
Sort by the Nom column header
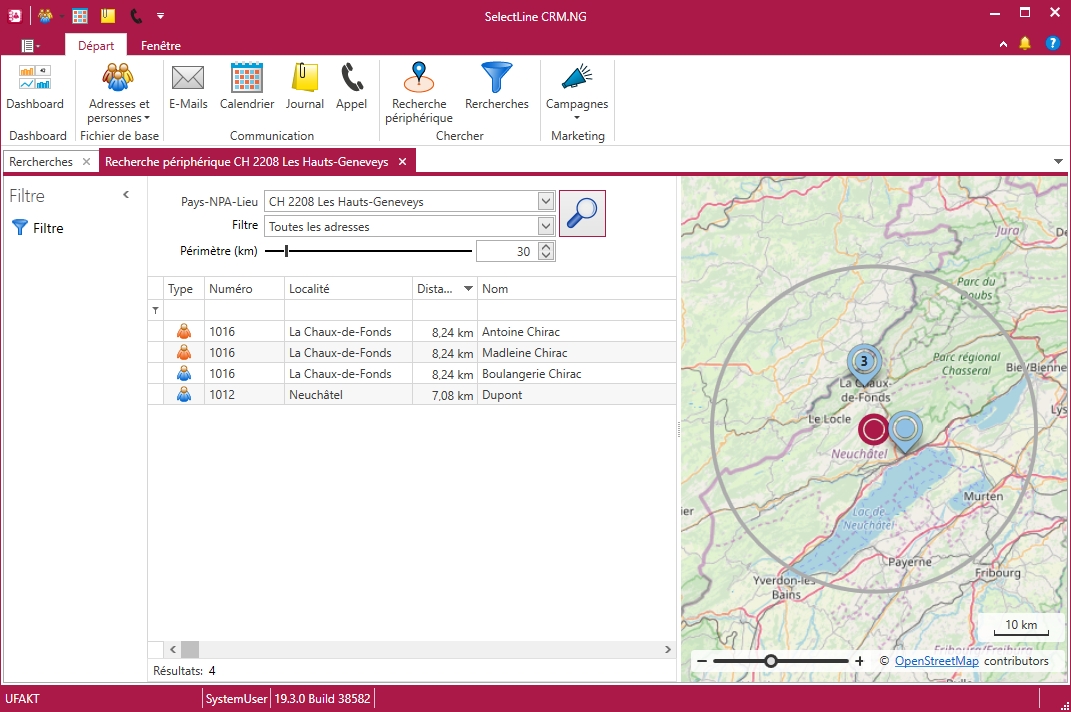tap(576, 288)
